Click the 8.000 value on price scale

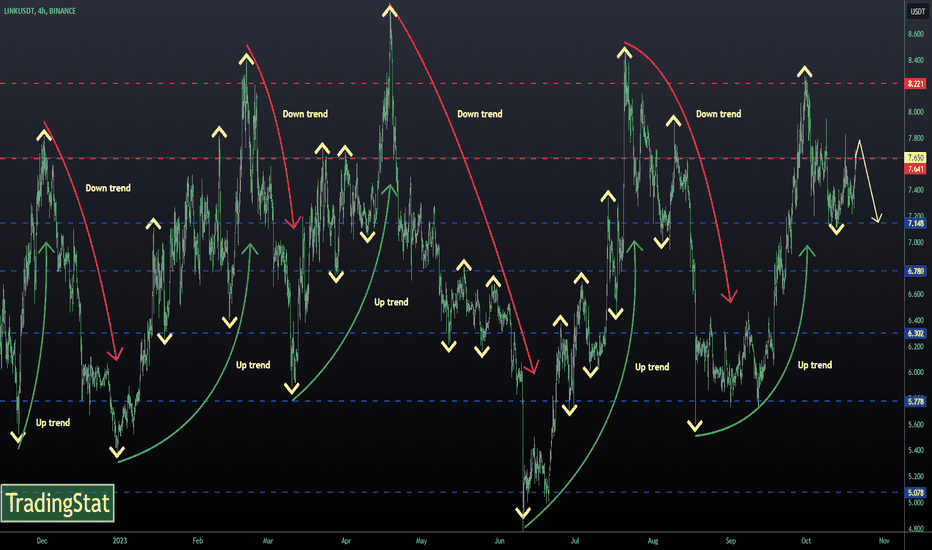(x=916, y=112)
